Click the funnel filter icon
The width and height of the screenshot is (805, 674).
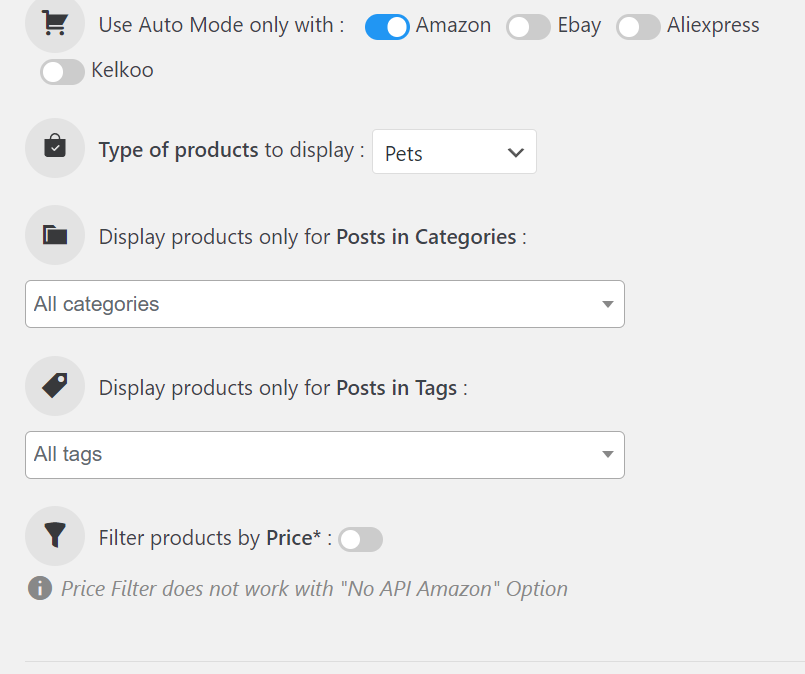tap(55, 535)
